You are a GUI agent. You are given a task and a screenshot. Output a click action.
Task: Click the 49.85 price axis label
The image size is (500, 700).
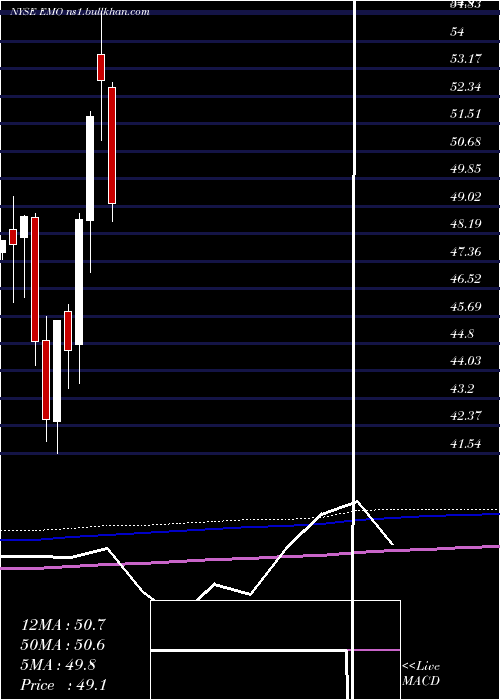466,169
